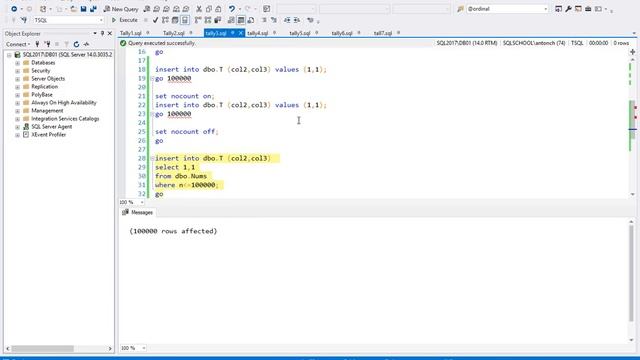Switch to the tail7.sql tab
640x360 pixels.
(x=383, y=33)
